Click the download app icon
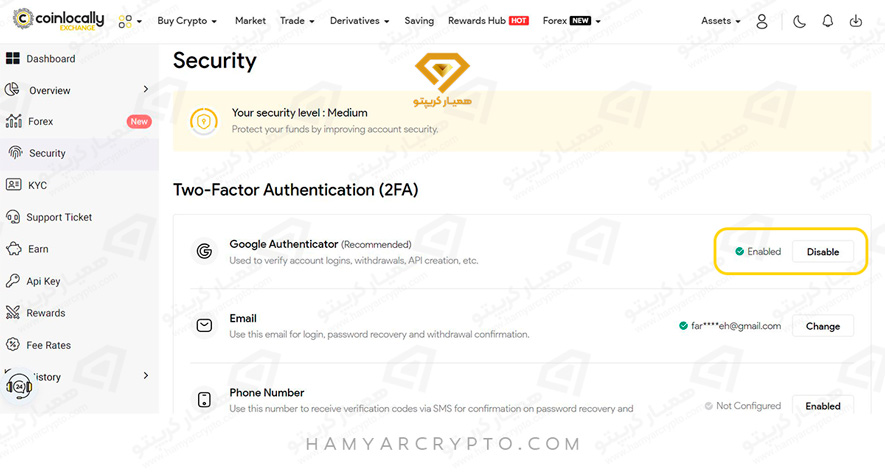The width and height of the screenshot is (885, 473). click(855, 21)
